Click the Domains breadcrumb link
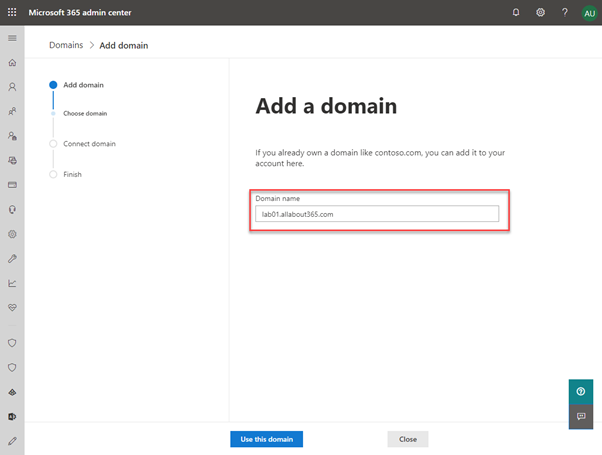Screen dimensions: 602x455 pos(66,45)
